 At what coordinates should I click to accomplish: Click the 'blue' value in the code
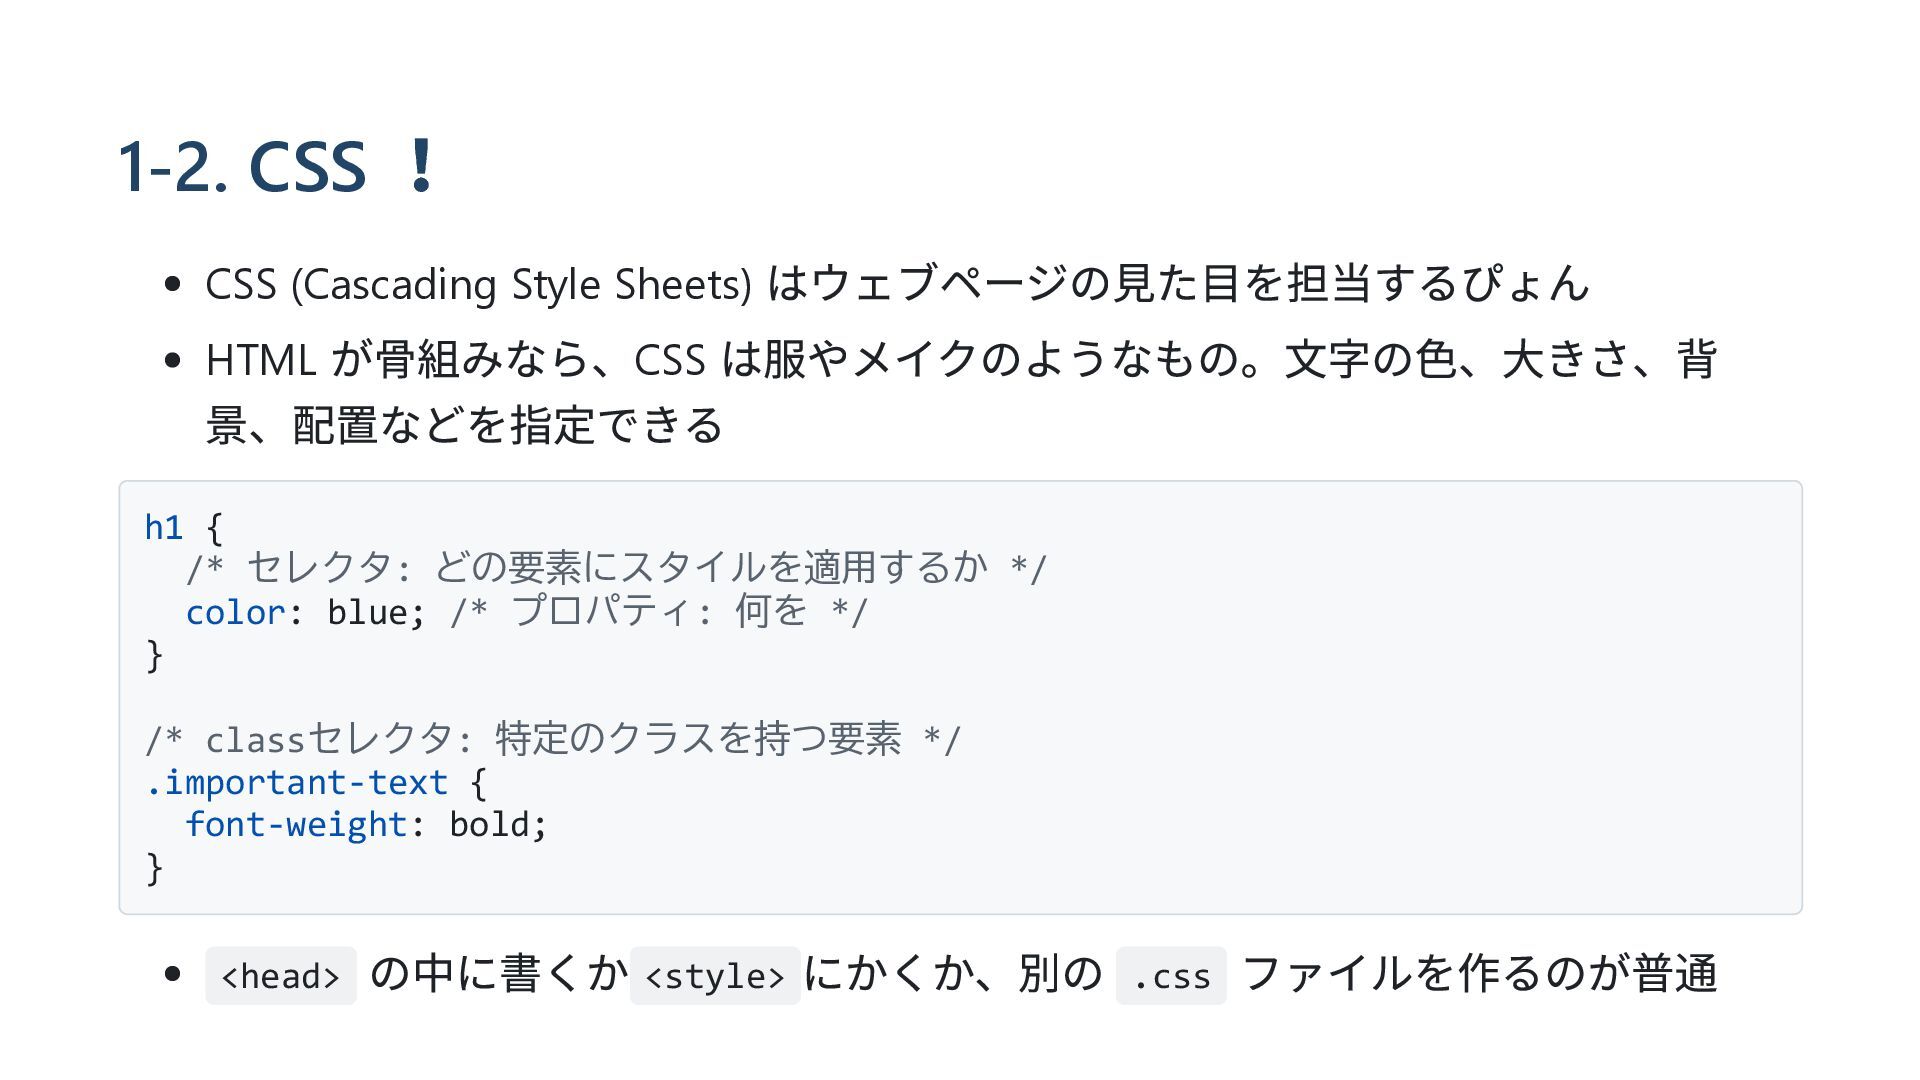pyautogui.click(x=366, y=612)
